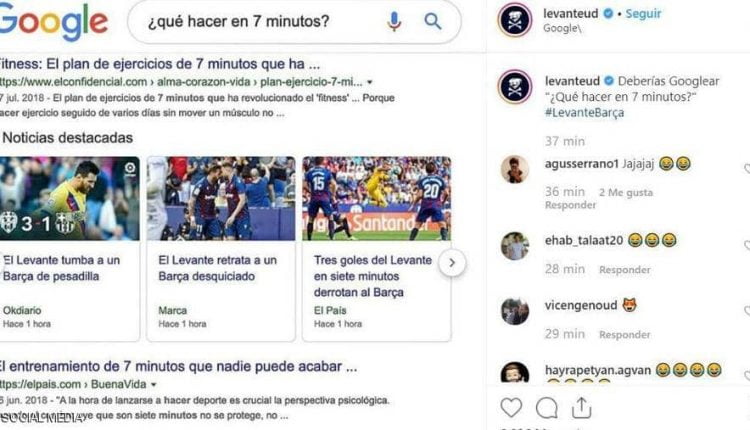Viewport: 750px width, 430px height.
Task: Click the magnifying glass search icon
Action: 433,21
